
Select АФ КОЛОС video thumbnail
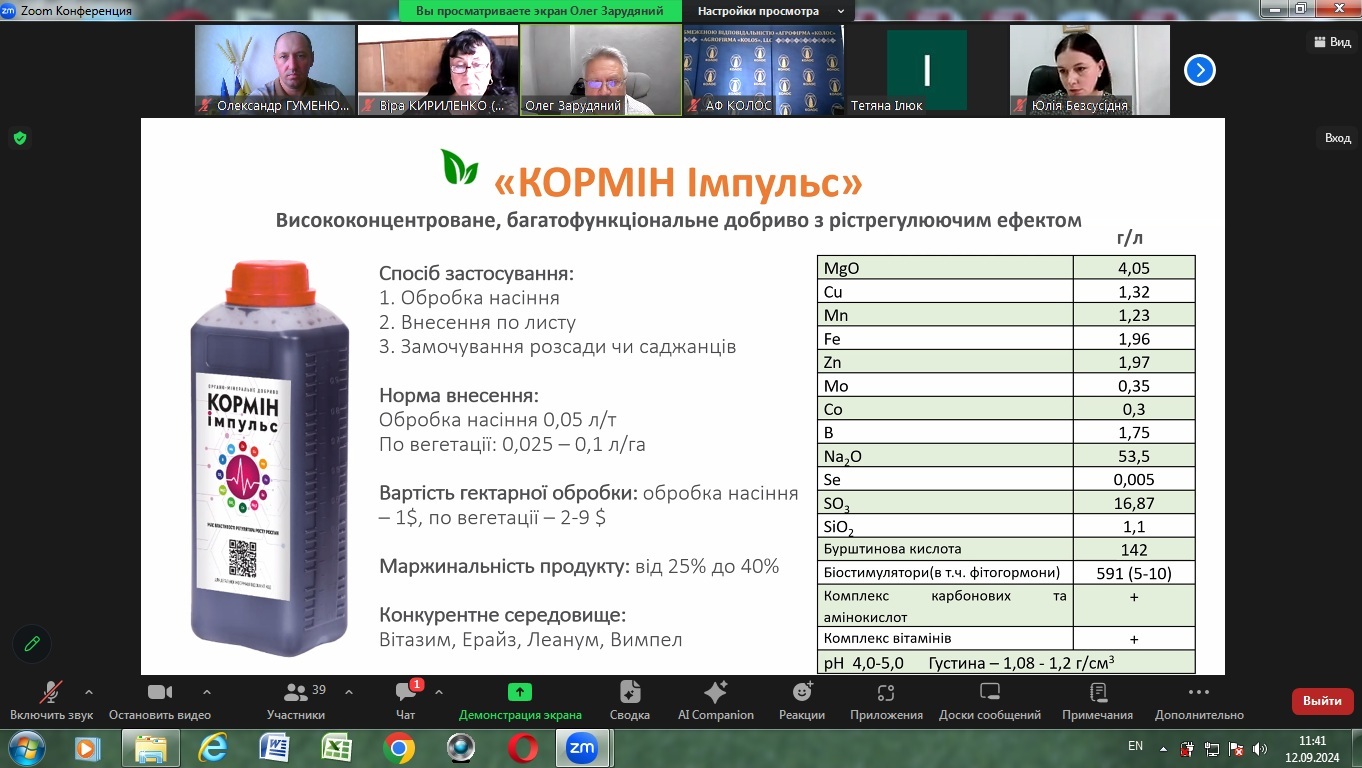point(764,70)
